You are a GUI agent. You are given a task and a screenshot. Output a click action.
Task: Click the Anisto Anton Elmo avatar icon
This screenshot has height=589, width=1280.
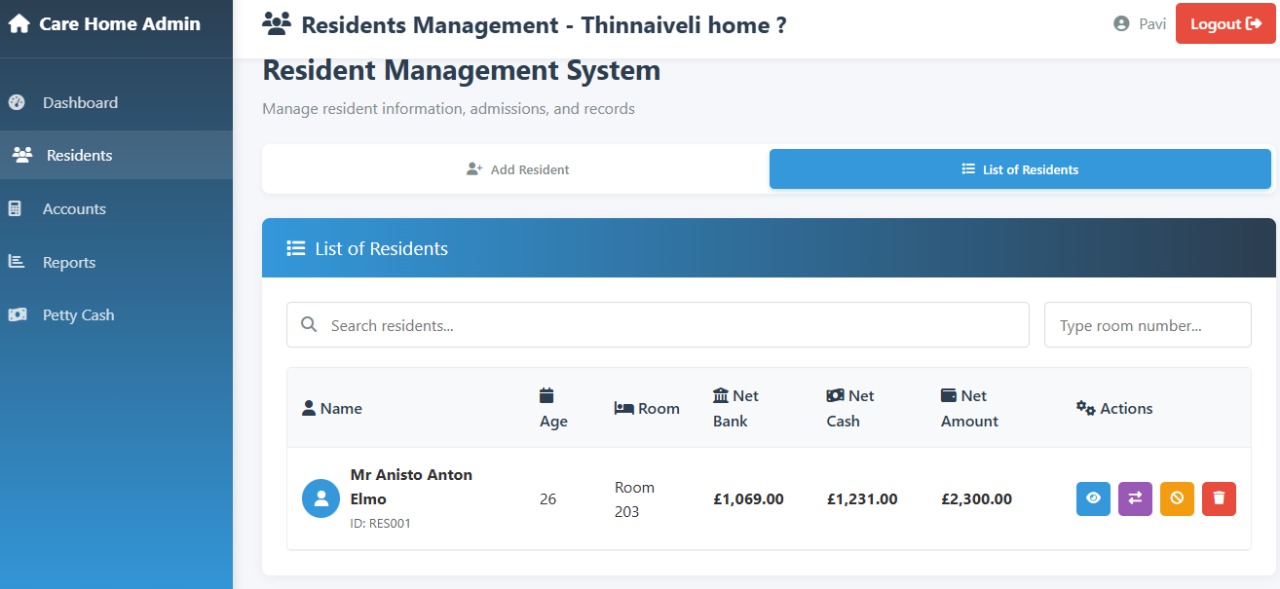[x=321, y=499]
